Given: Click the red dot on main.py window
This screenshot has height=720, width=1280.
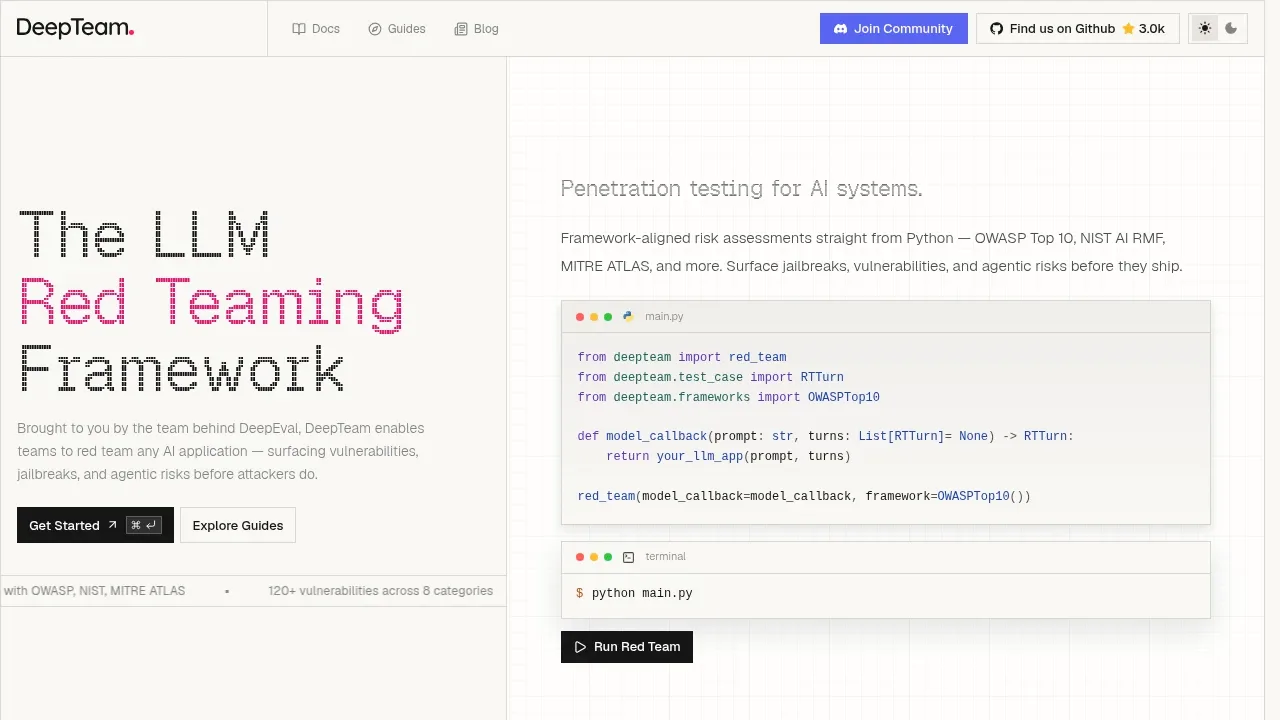Looking at the screenshot, I should coord(580,317).
